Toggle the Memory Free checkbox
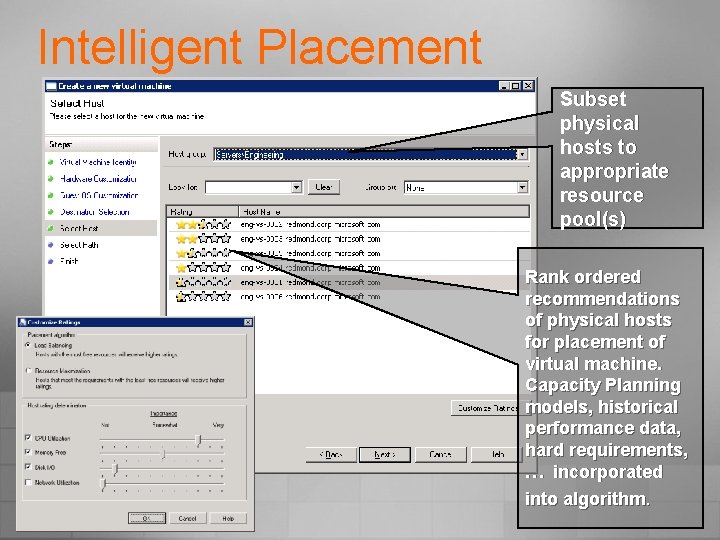720x540 pixels. coord(28,452)
